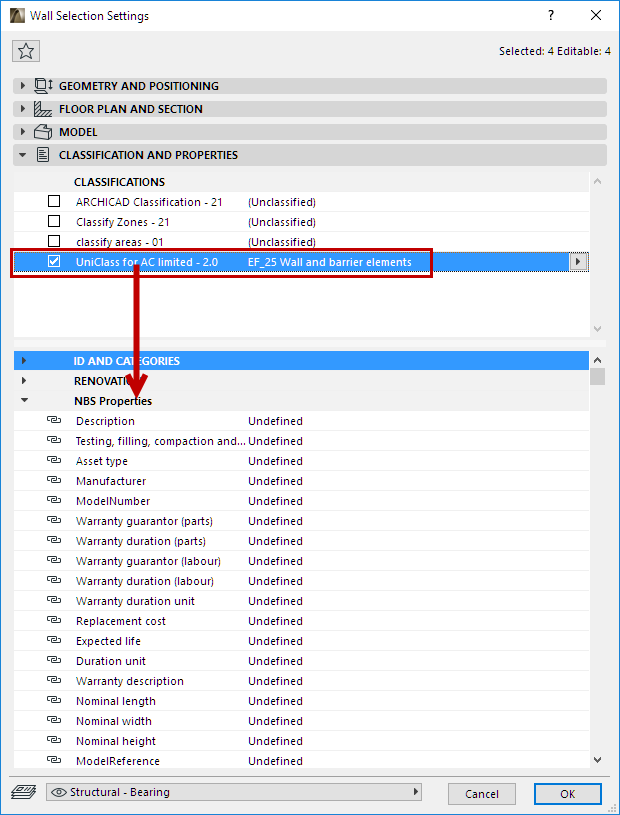Click the Undefined value for Description
620x815 pixels.
(x=275, y=421)
